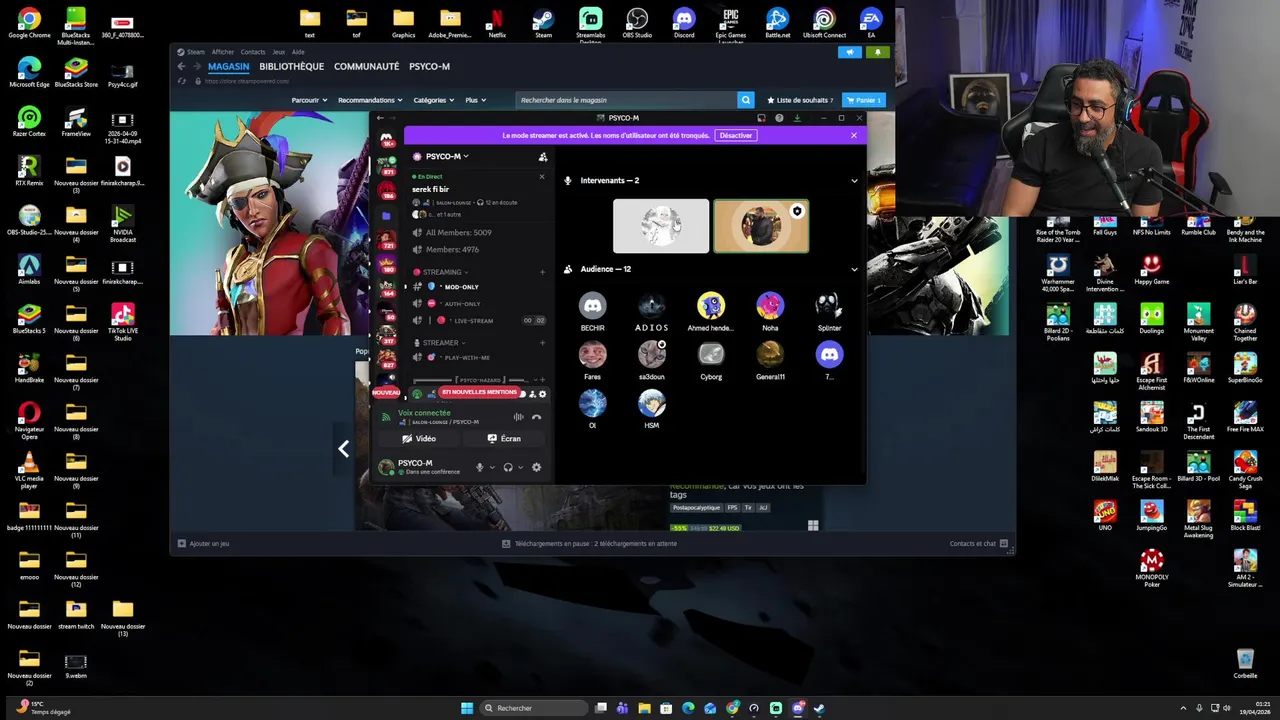Select the Streamlabs Desktop shortcut
The height and width of the screenshot is (720, 1280).
click(x=591, y=25)
